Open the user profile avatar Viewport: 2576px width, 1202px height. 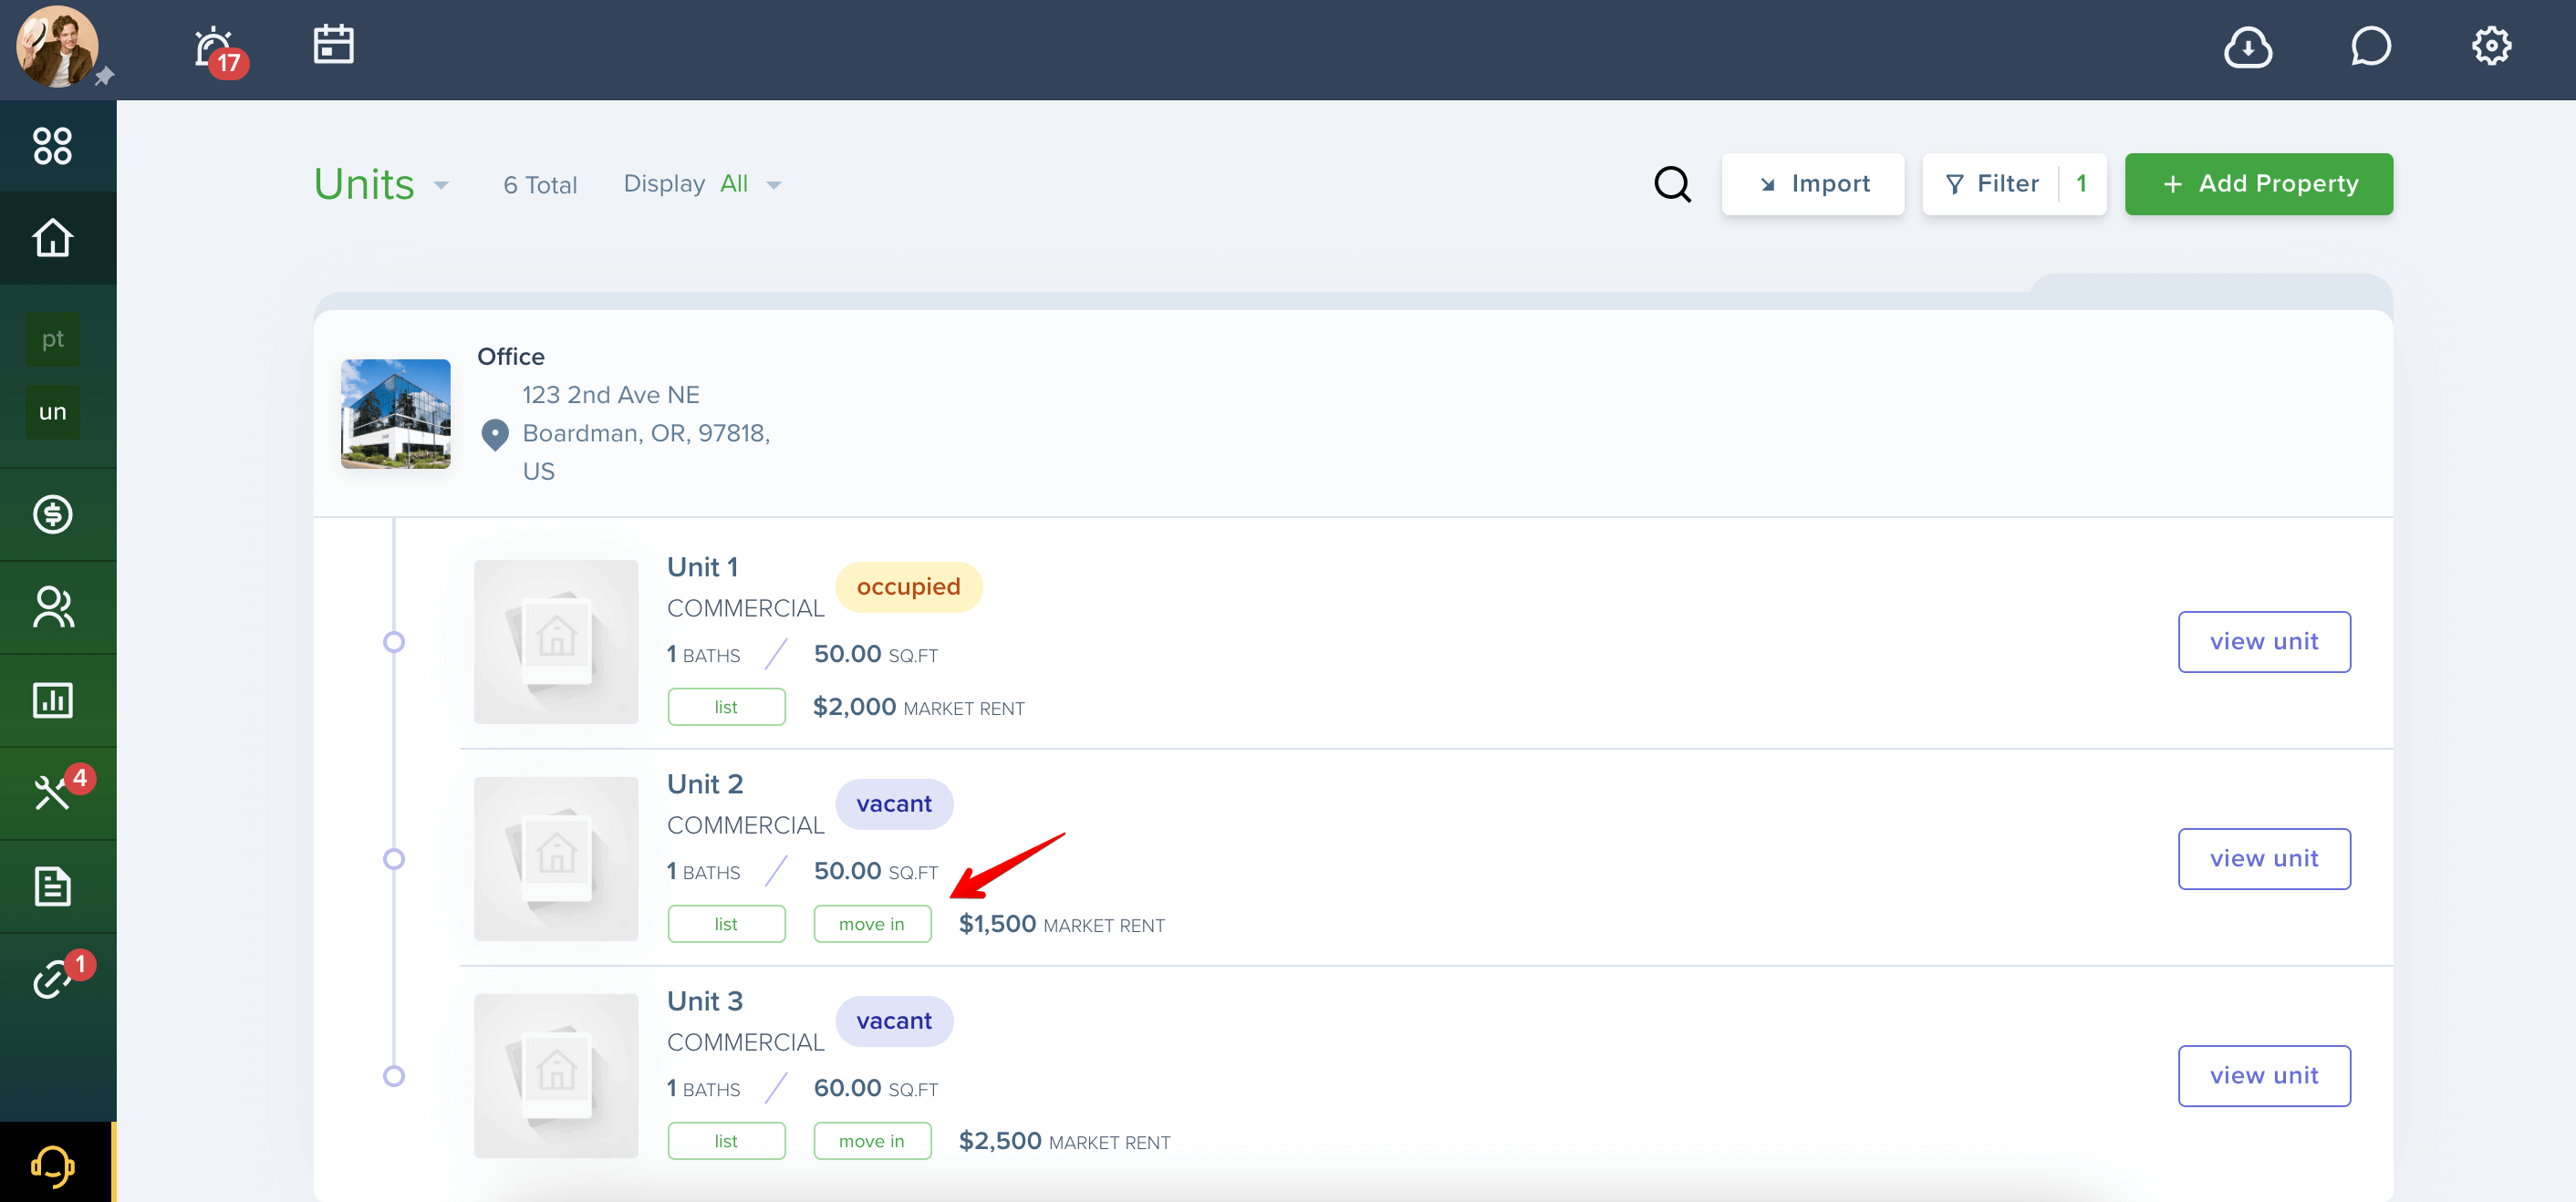57,46
